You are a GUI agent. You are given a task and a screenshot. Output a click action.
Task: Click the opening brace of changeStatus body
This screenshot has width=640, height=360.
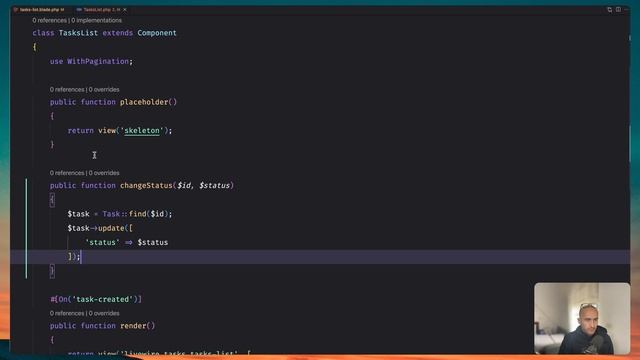(52, 200)
